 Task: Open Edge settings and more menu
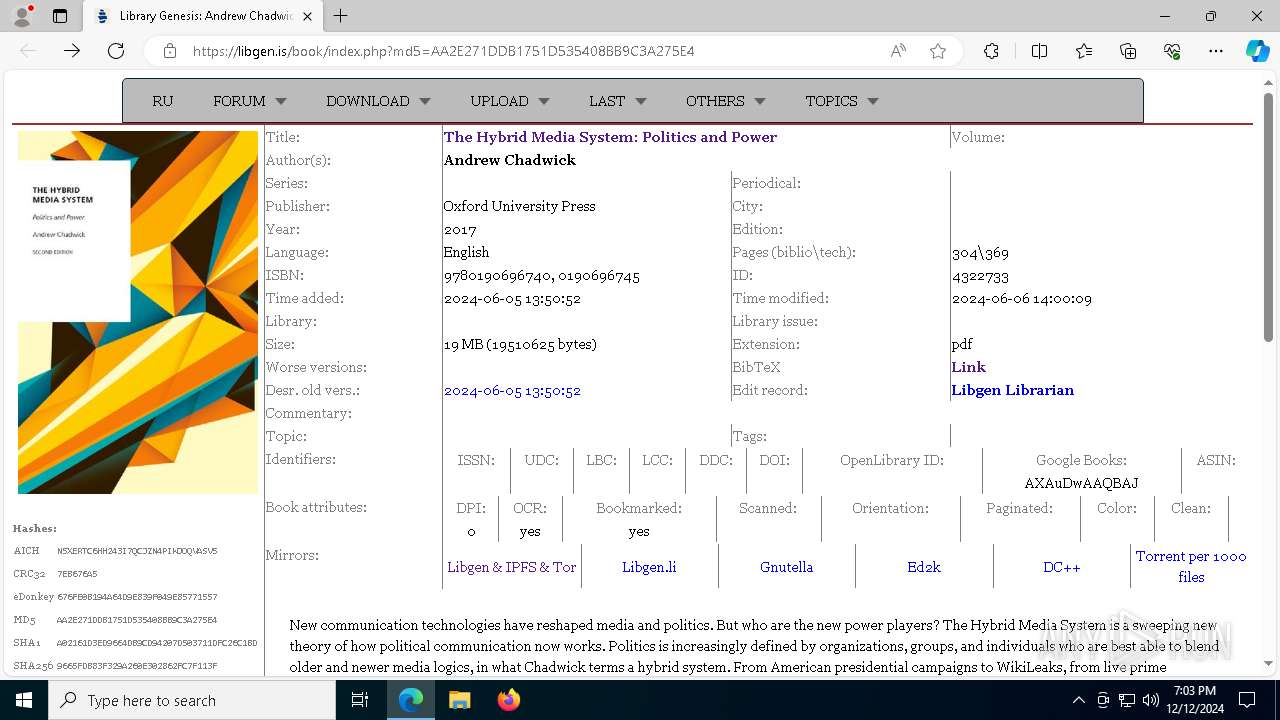pyautogui.click(x=1216, y=51)
